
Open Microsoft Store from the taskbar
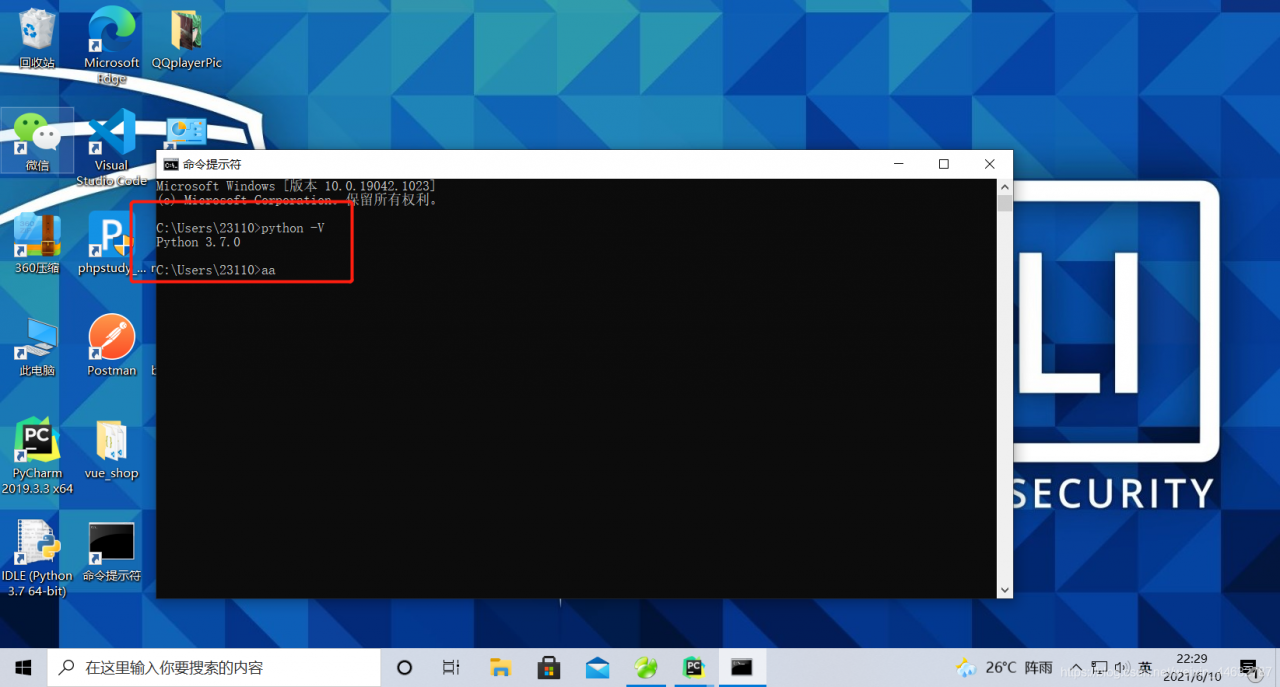coord(548,667)
